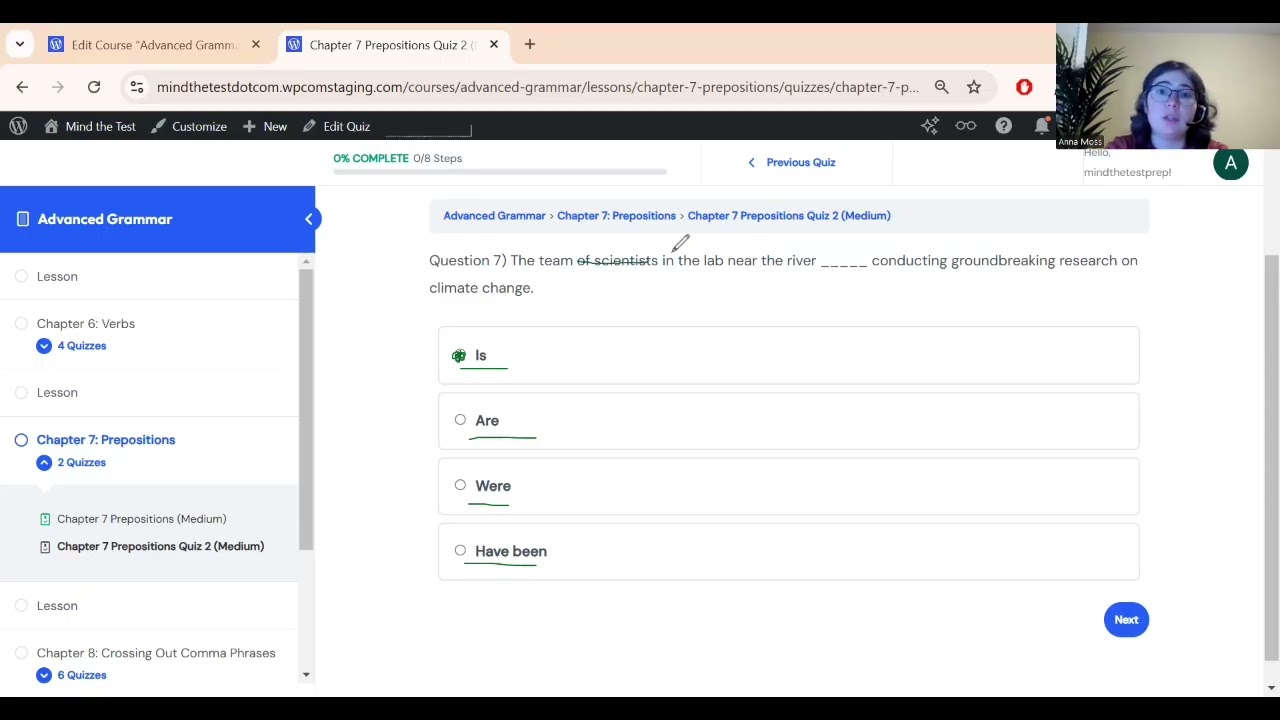
Task: Click Advanced Grammar breadcrumb link
Action: [494, 215]
